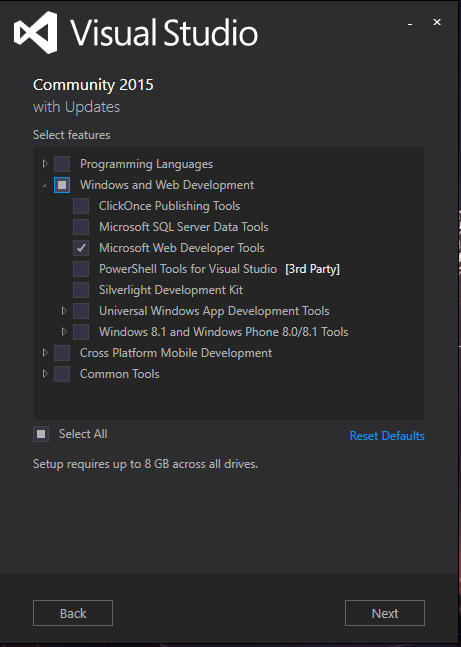Collapse Windows and Web Development node
The height and width of the screenshot is (647, 461).
coord(45,186)
